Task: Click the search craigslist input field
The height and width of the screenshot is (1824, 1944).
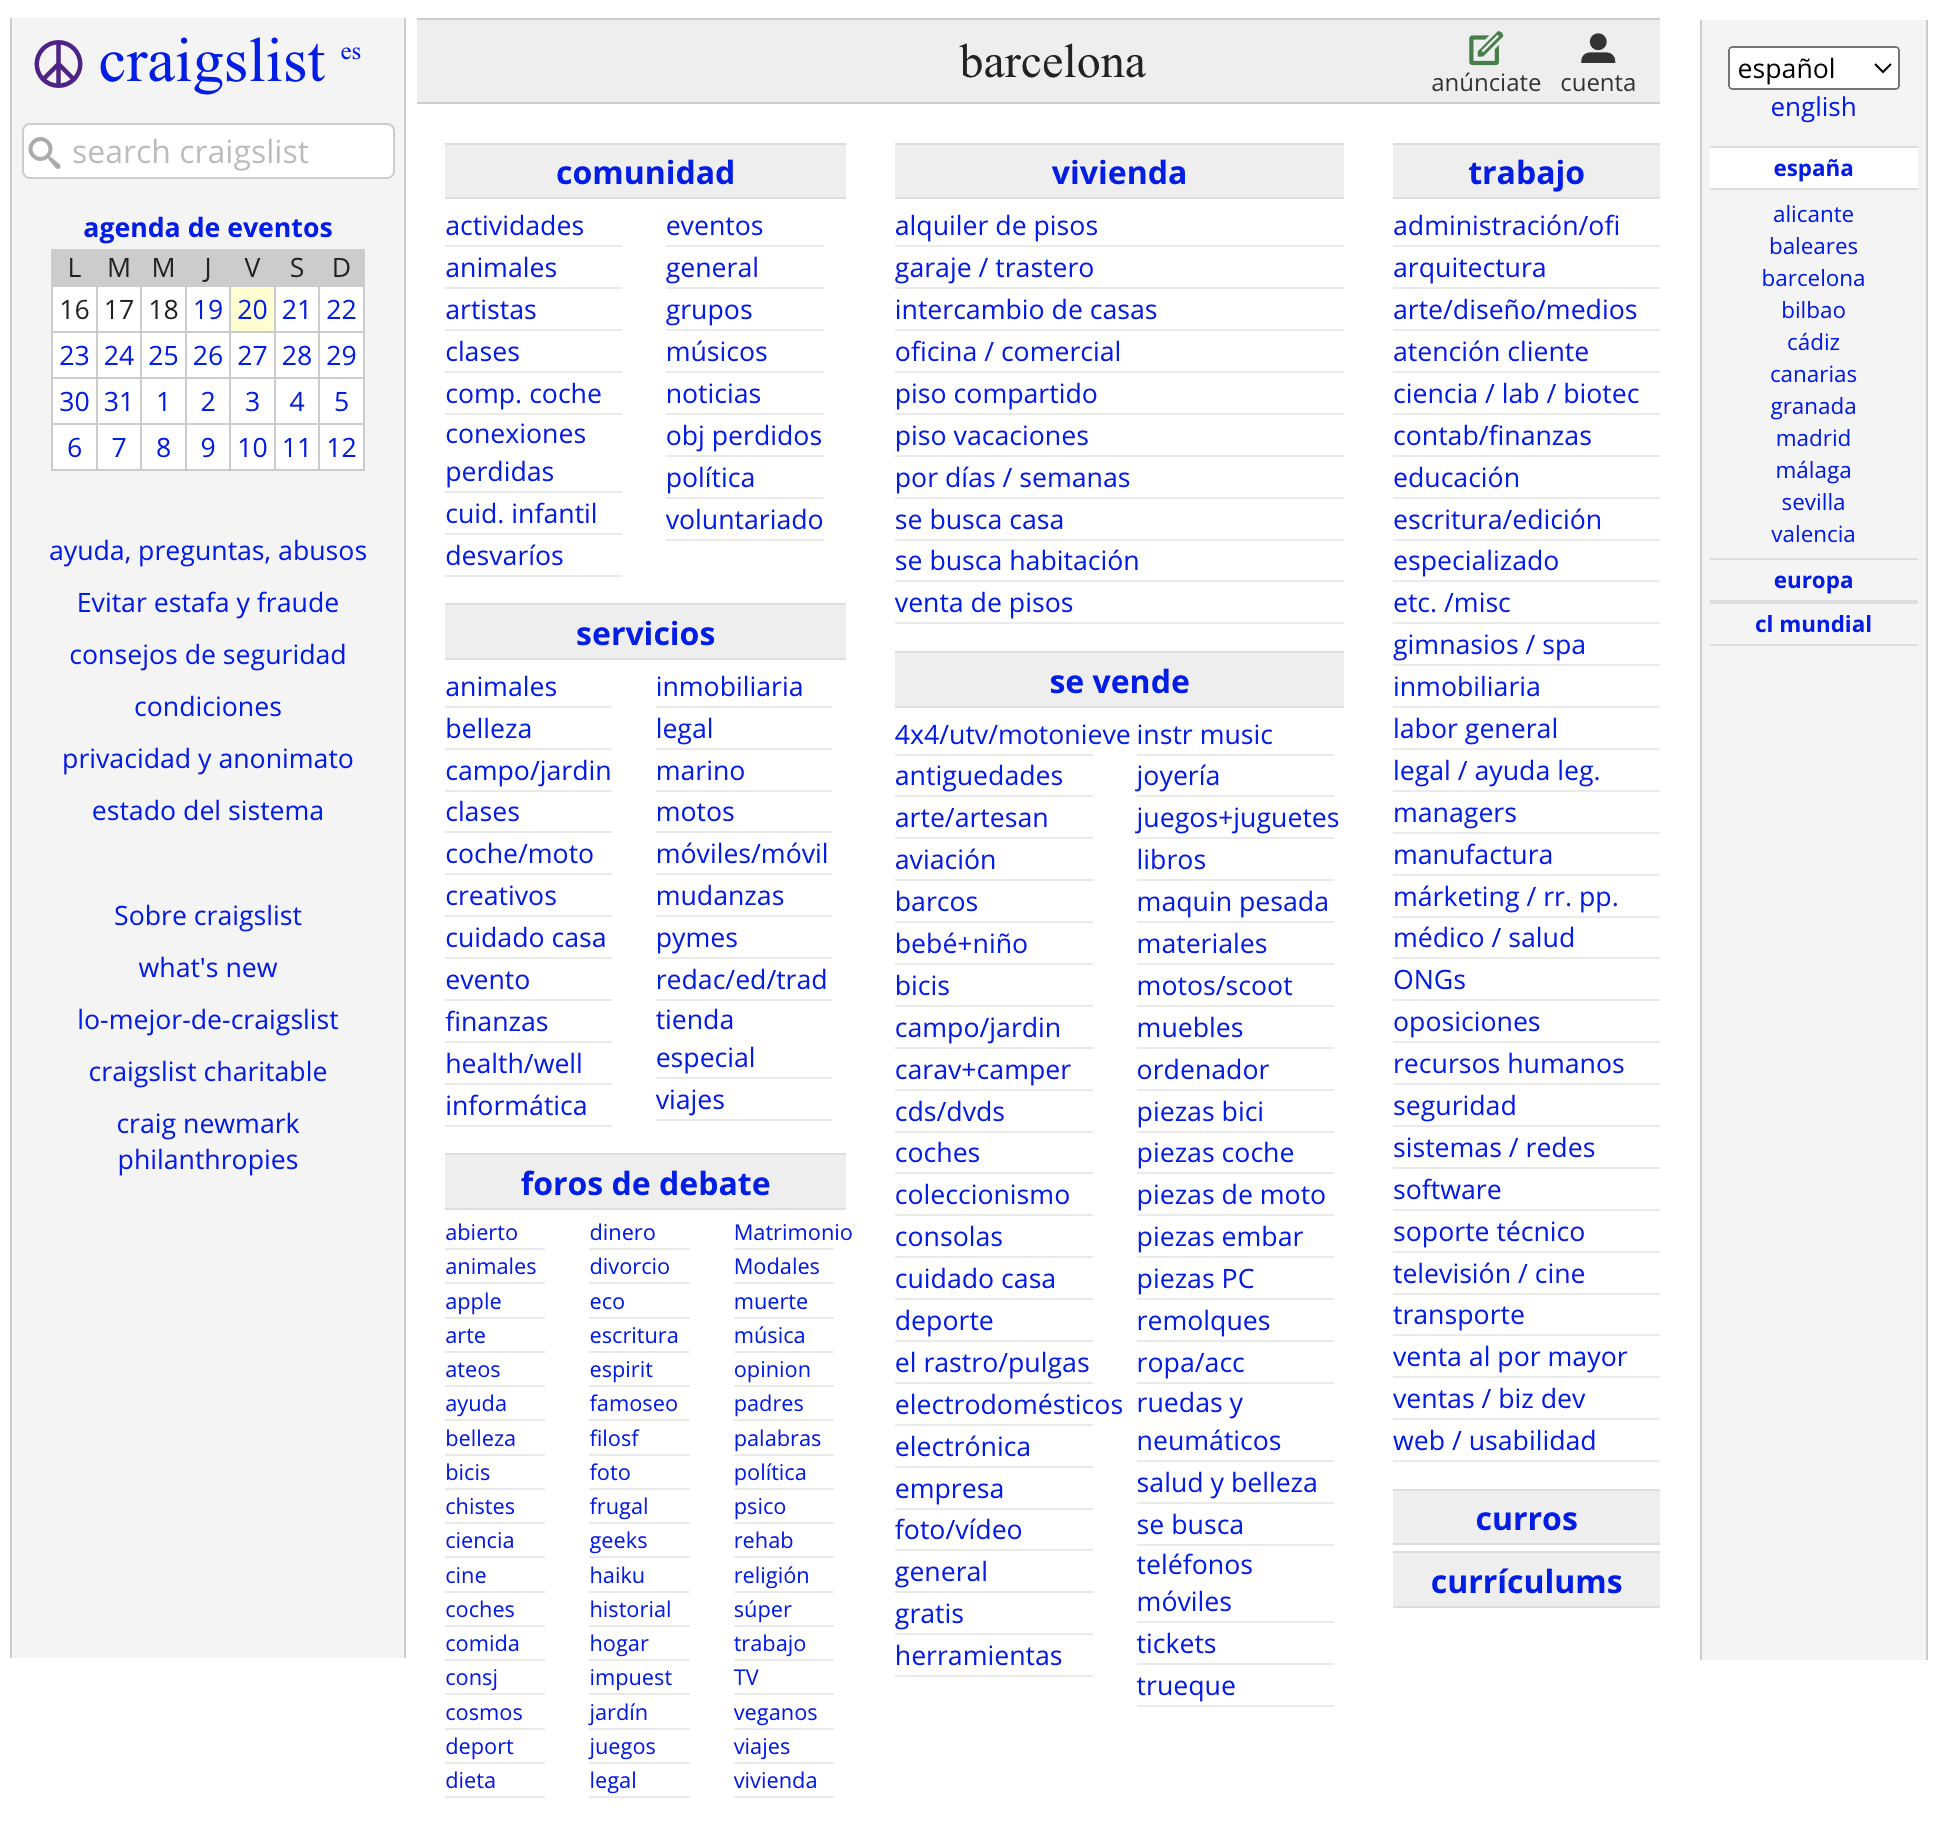Action: point(208,152)
